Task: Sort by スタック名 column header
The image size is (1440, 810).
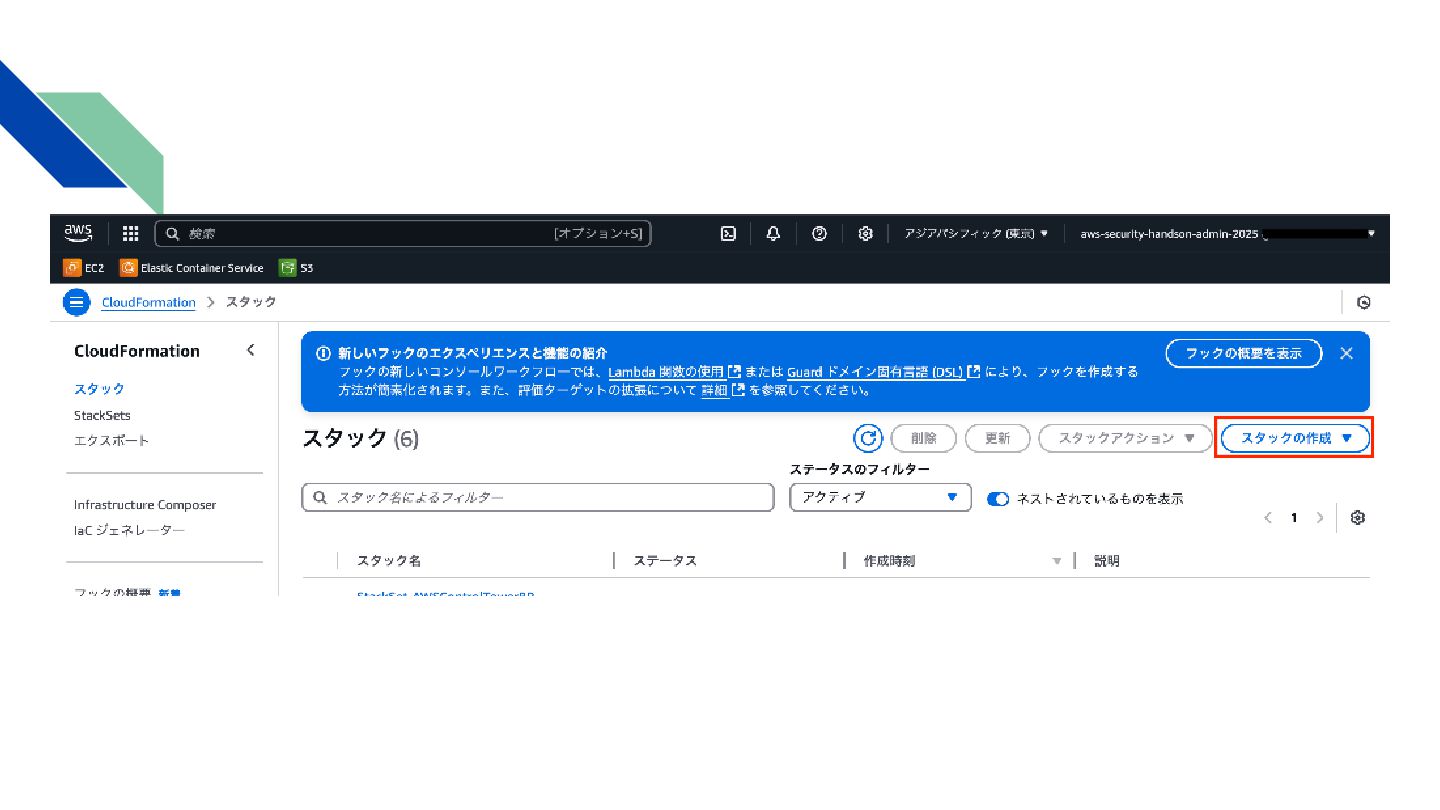Action: pos(389,561)
